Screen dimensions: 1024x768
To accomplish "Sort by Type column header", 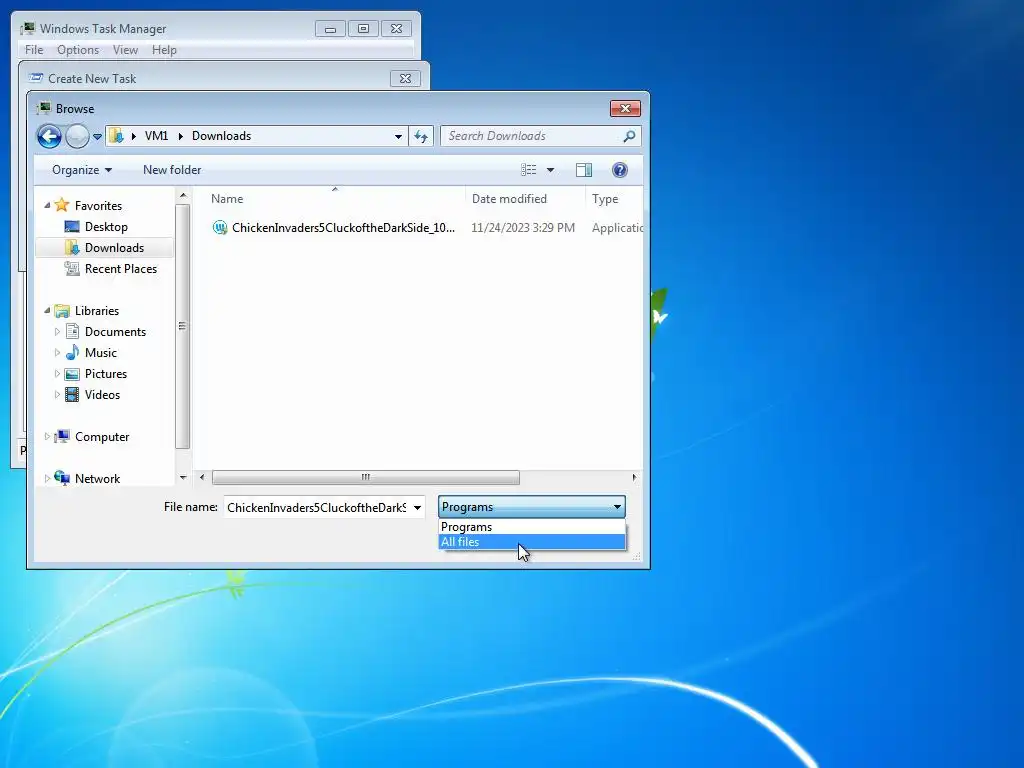I will [x=605, y=199].
